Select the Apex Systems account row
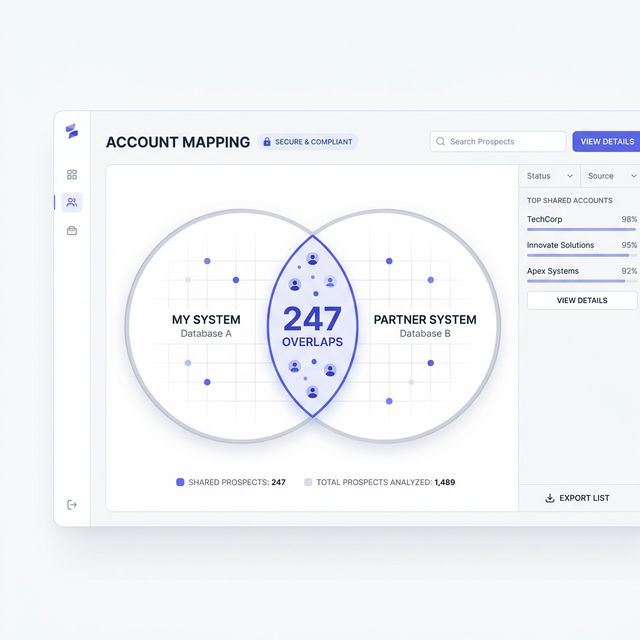This screenshot has width=640, height=640. pos(582,276)
